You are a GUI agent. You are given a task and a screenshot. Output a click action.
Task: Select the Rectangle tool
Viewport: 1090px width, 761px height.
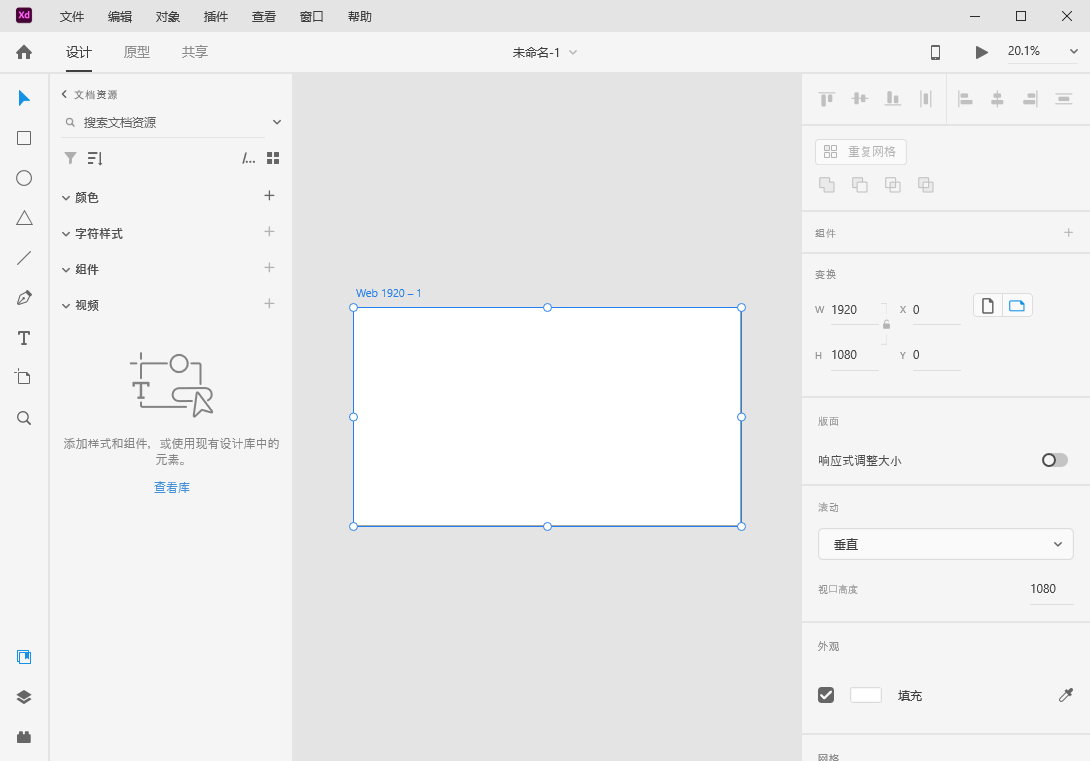[x=24, y=138]
